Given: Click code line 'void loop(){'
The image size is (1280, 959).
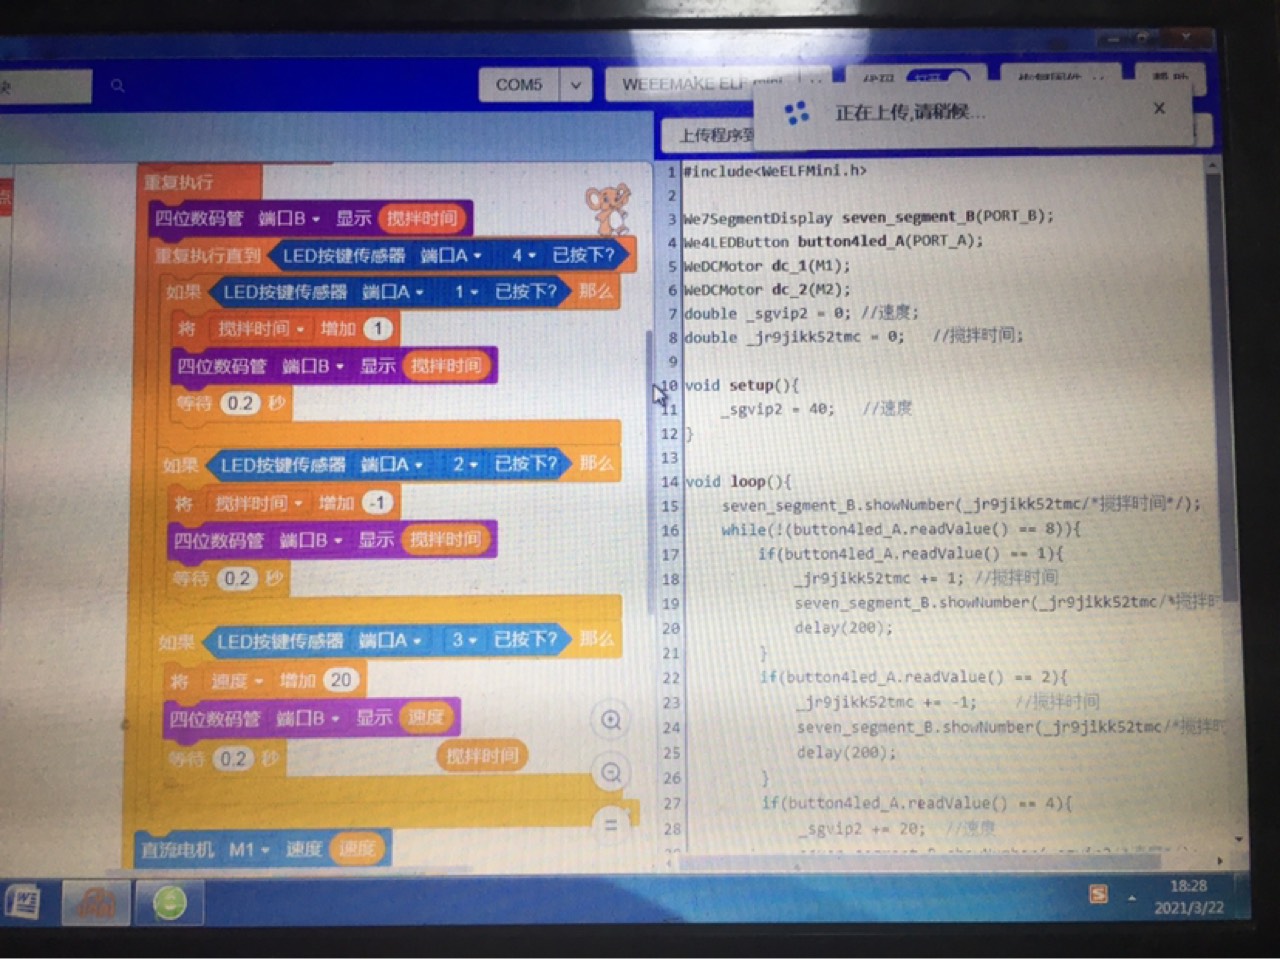Looking at the screenshot, I should [x=738, y=481].
